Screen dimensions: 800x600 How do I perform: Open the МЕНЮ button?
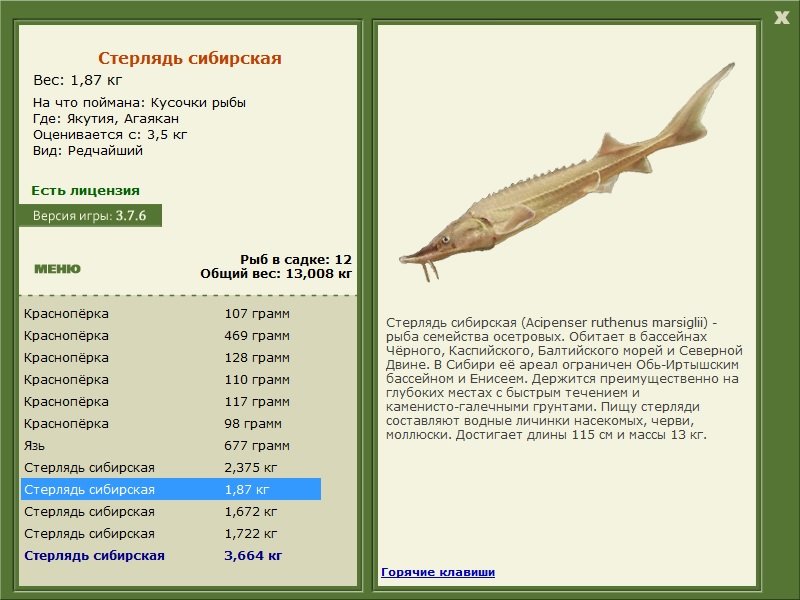57,269
